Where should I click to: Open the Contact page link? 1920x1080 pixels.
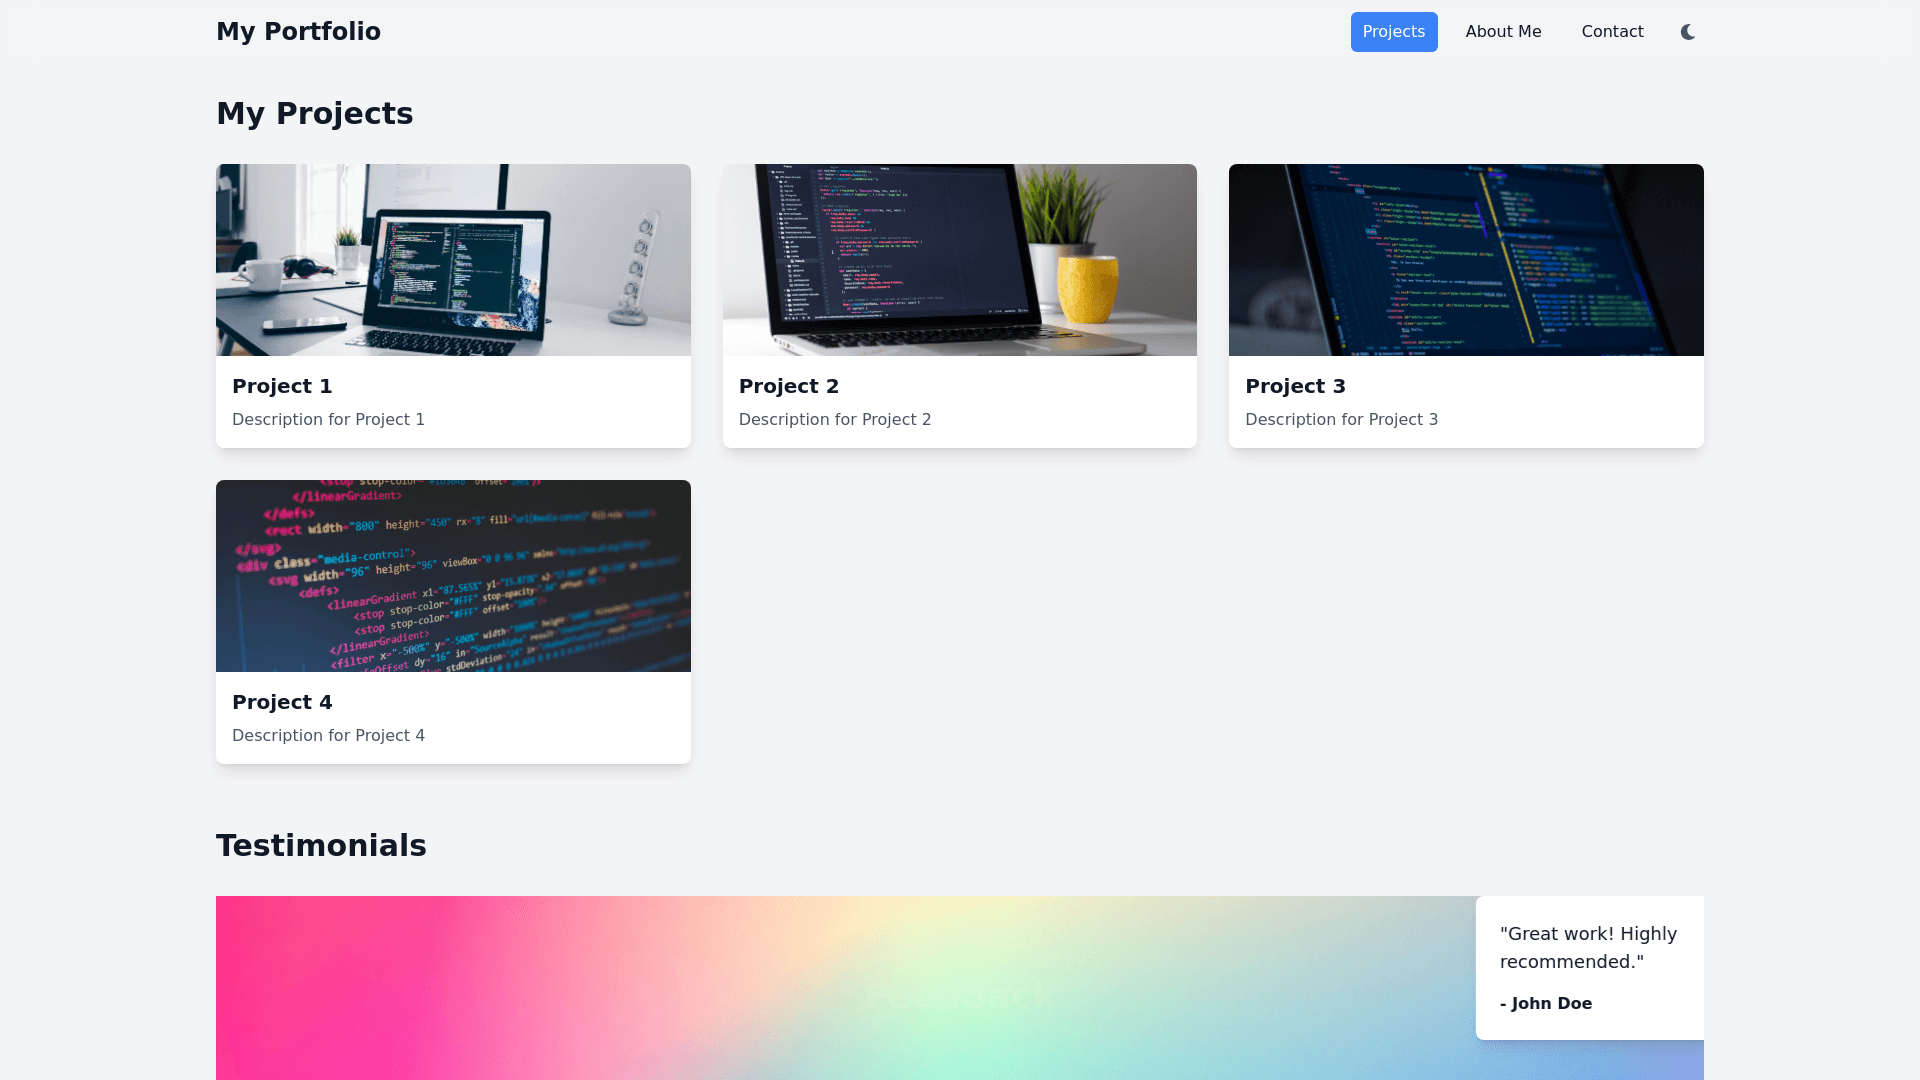(x=1612, y=31)
